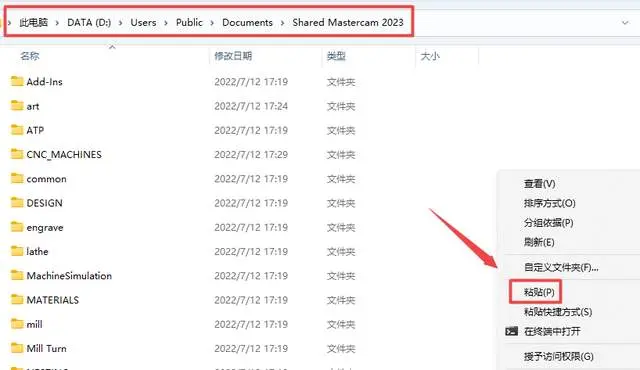Navigate to Users breadcrumb

(143, 22)
